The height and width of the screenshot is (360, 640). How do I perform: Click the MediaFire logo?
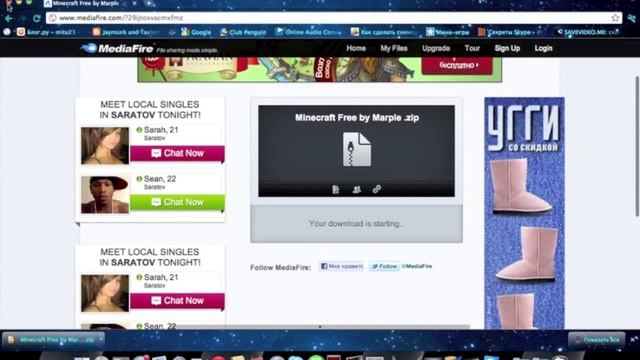(x=117, y=49)
